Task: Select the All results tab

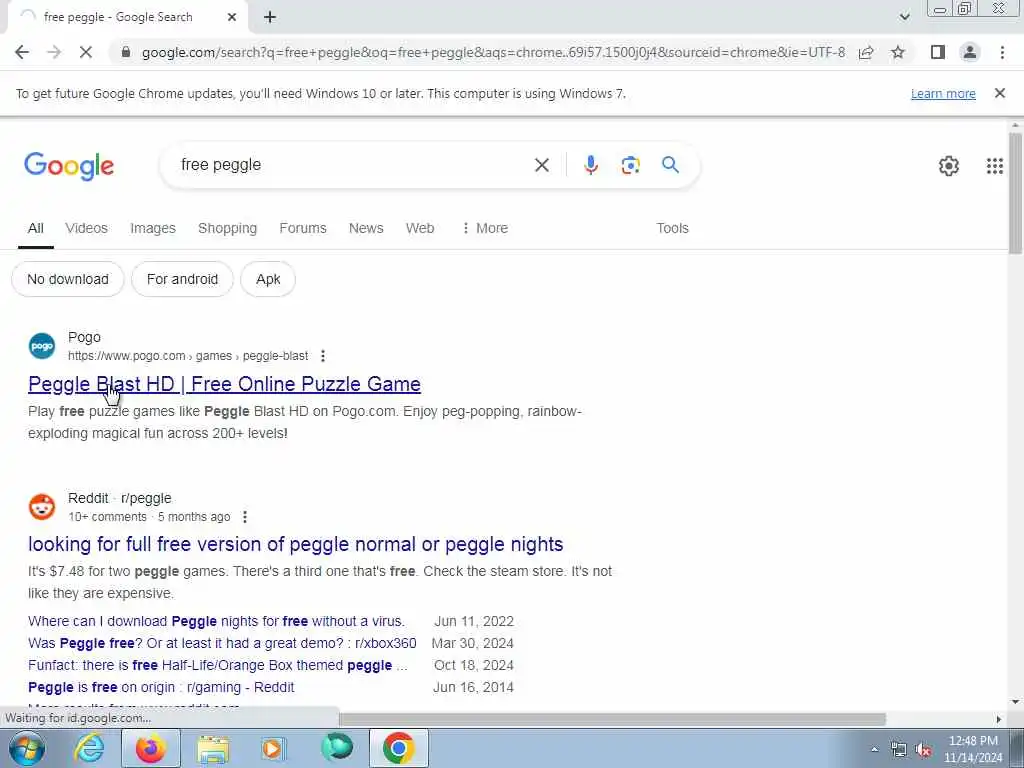Action: 36,228
